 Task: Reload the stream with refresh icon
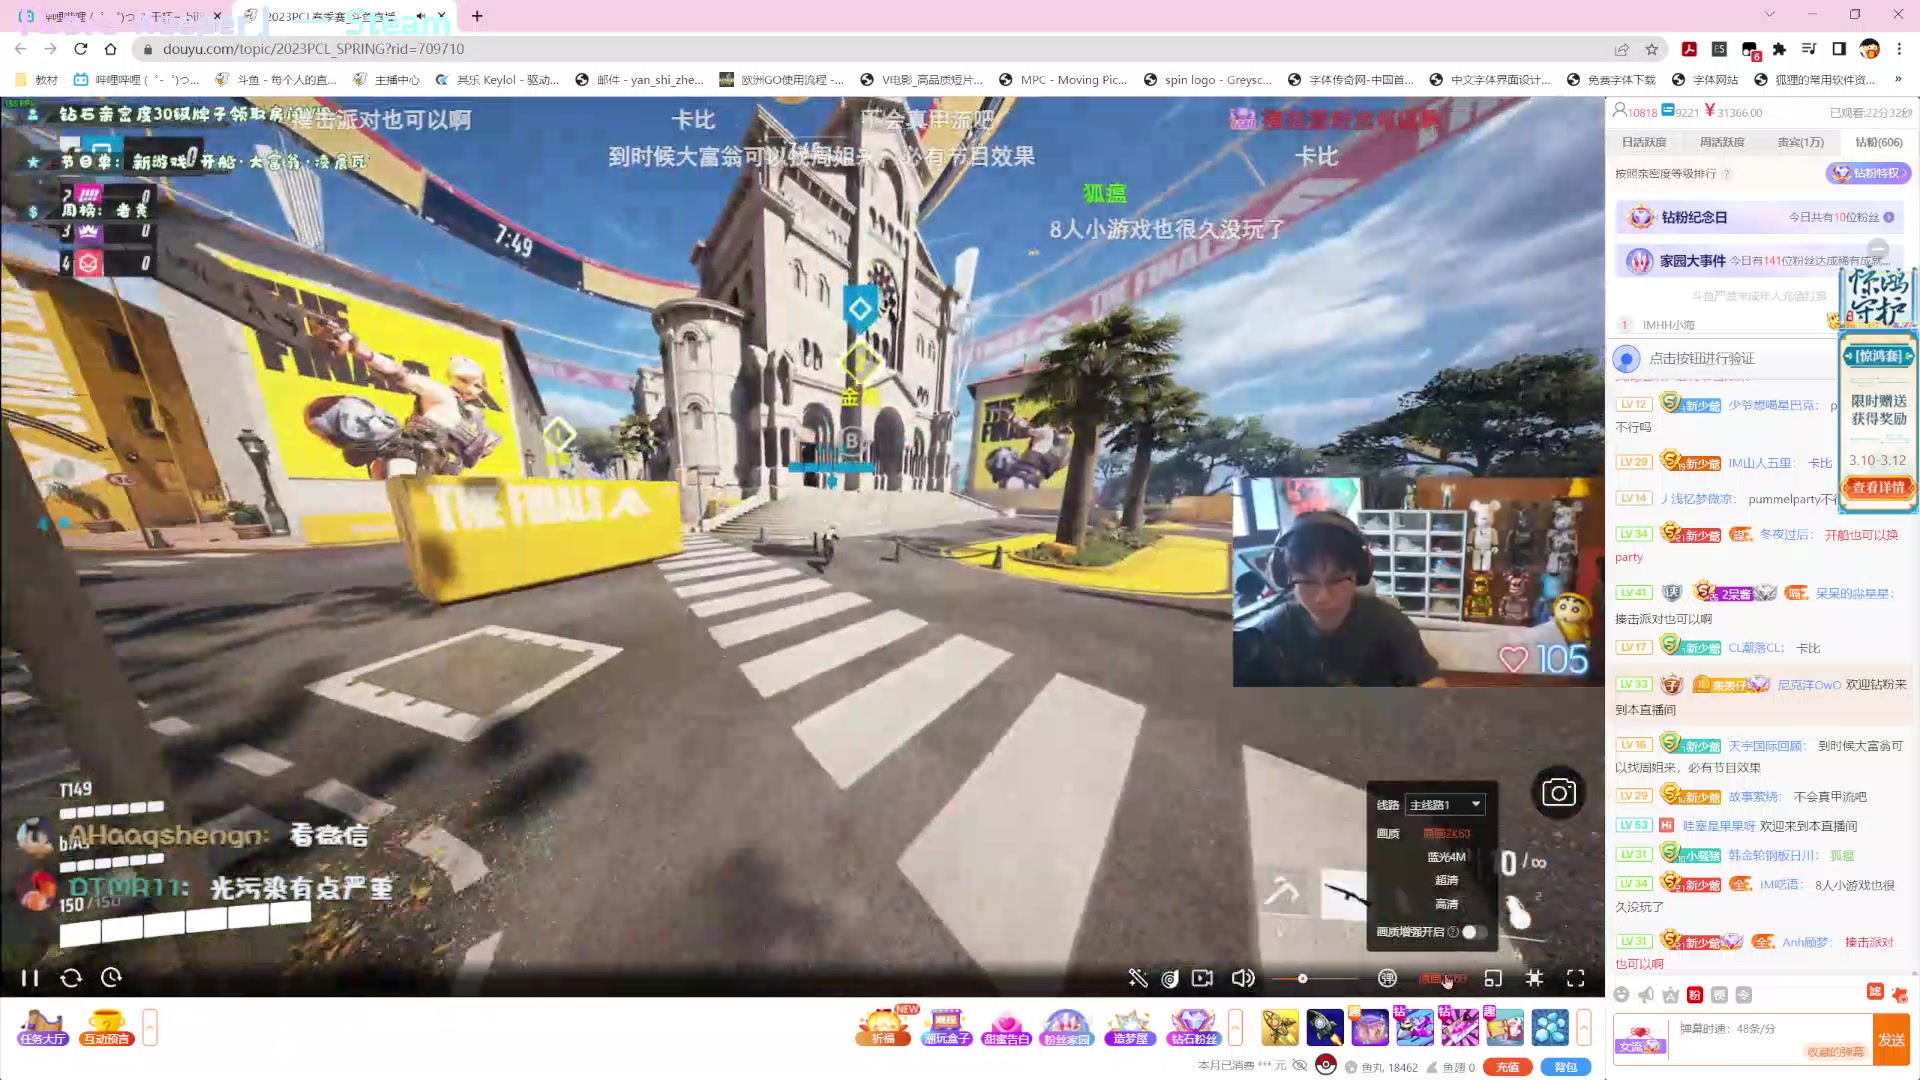(x=71, y=978)
